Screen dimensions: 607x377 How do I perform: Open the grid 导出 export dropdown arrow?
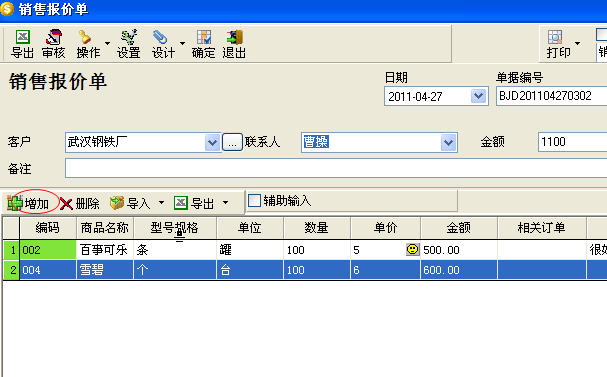coord(225,202)
